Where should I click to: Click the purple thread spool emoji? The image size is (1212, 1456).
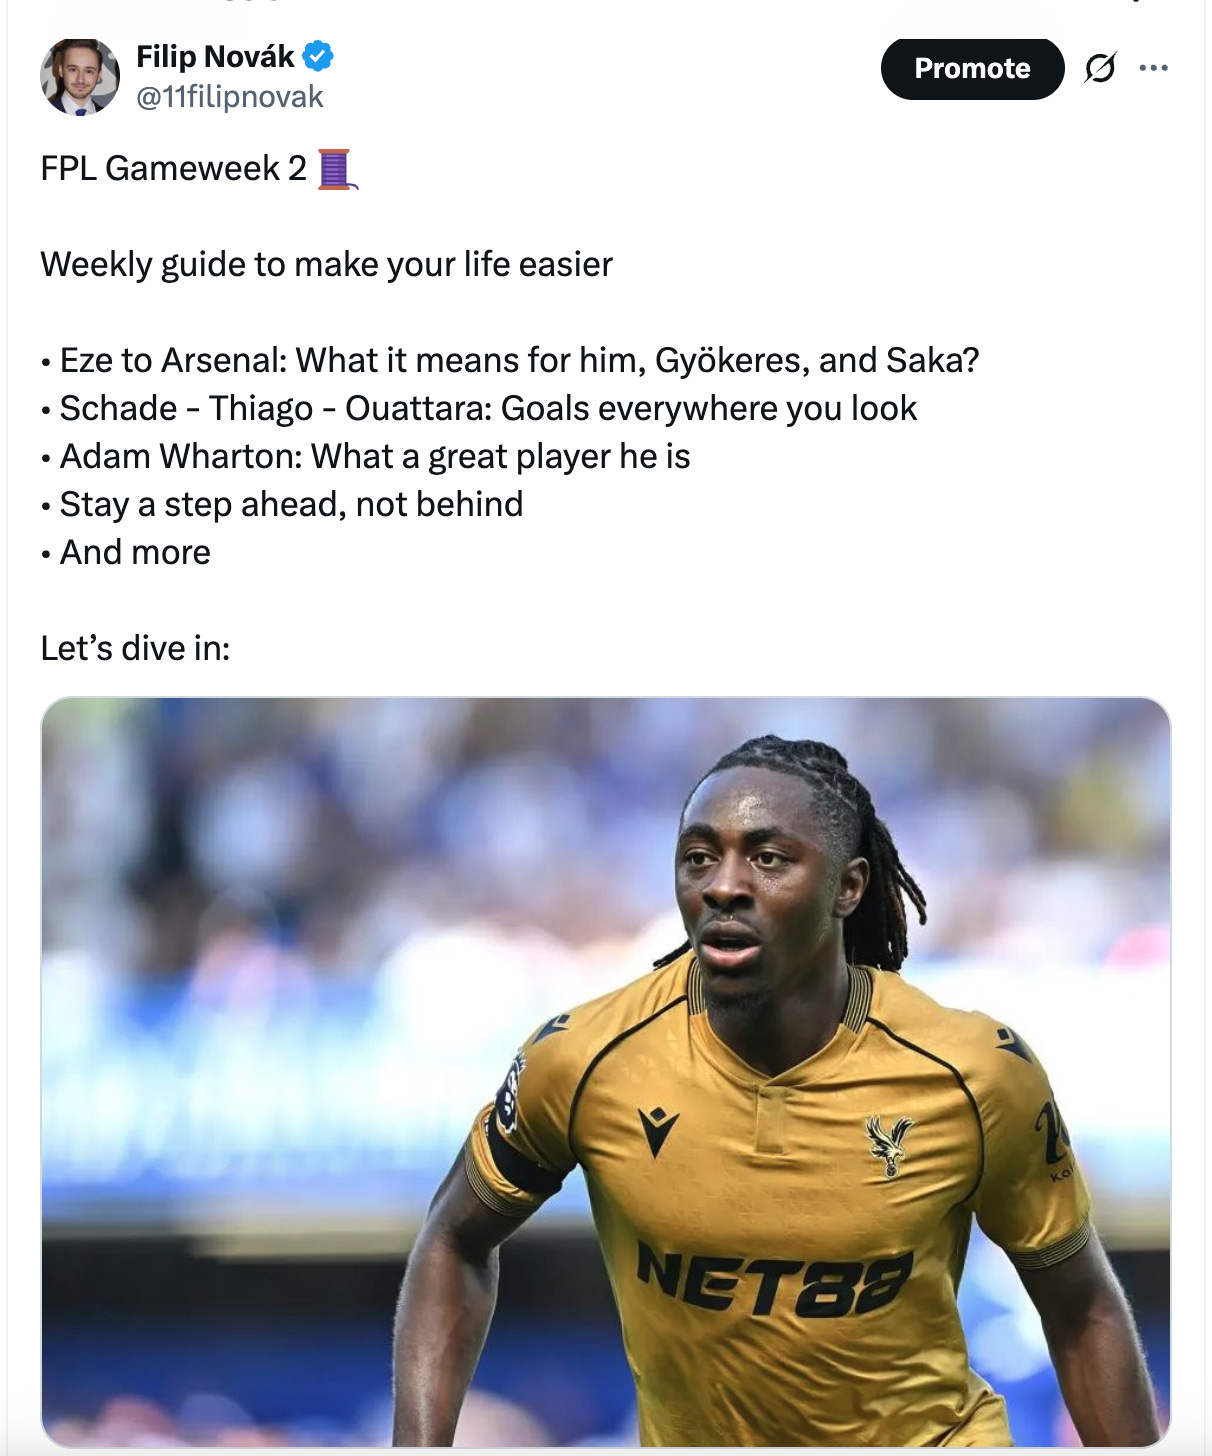(336, 169)
